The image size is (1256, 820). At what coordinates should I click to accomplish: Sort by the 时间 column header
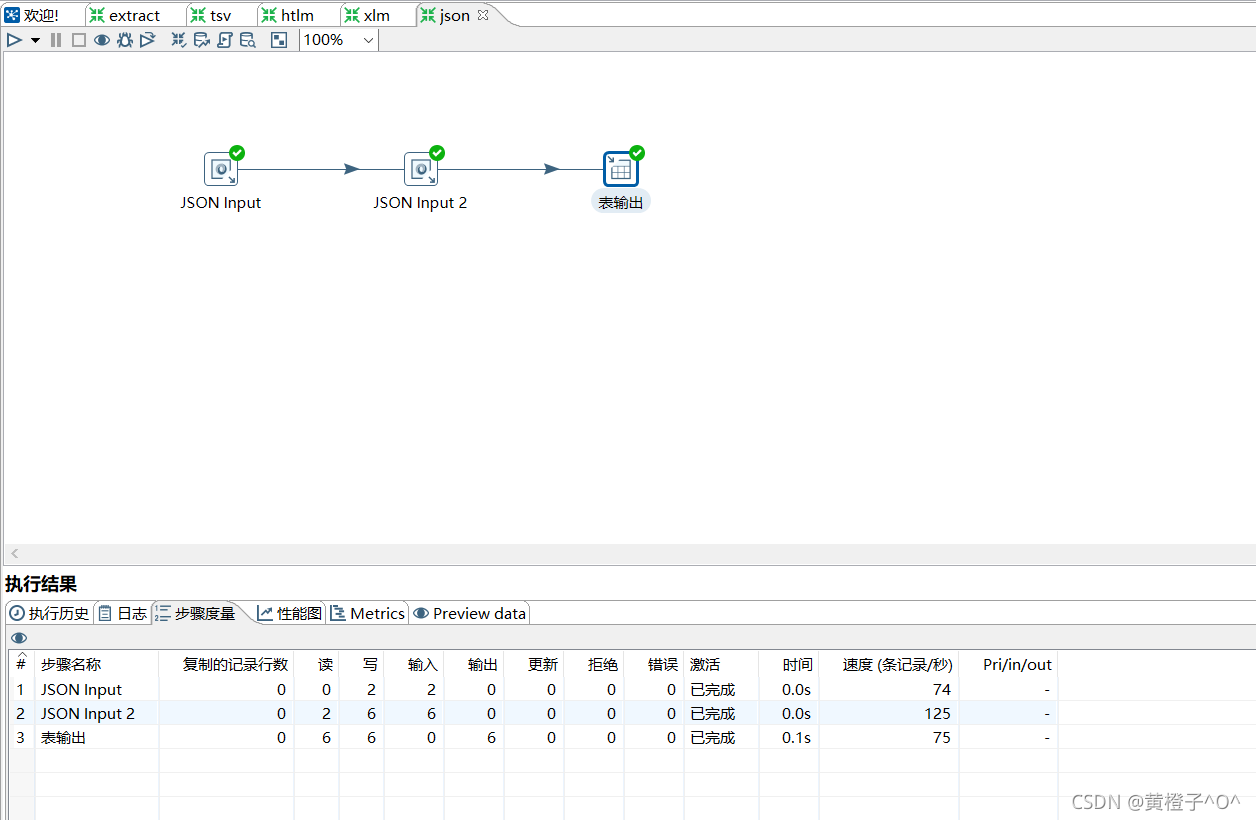pyautogui.click(x=789, y=664)
